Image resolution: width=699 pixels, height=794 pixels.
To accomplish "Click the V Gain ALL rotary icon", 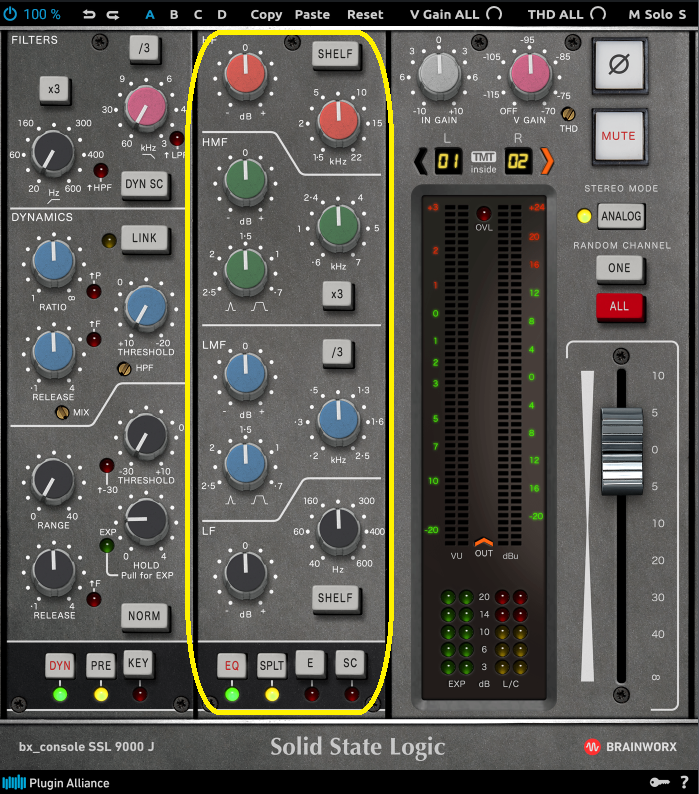I will pyautogui.click(x=494, y=14).
